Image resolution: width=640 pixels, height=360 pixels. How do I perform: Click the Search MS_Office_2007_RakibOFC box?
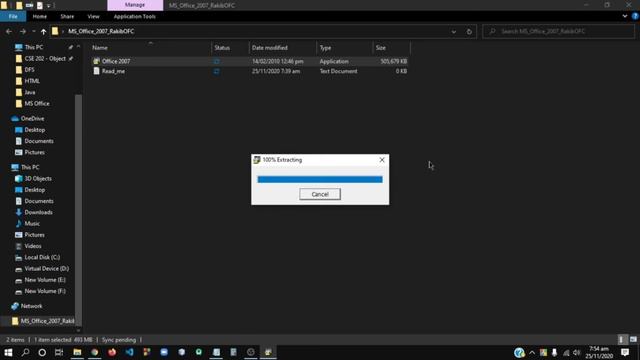click(558, 31)
